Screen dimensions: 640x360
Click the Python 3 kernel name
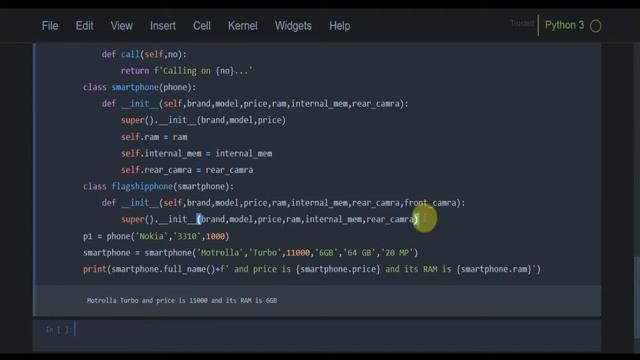[x=564, y=25]
